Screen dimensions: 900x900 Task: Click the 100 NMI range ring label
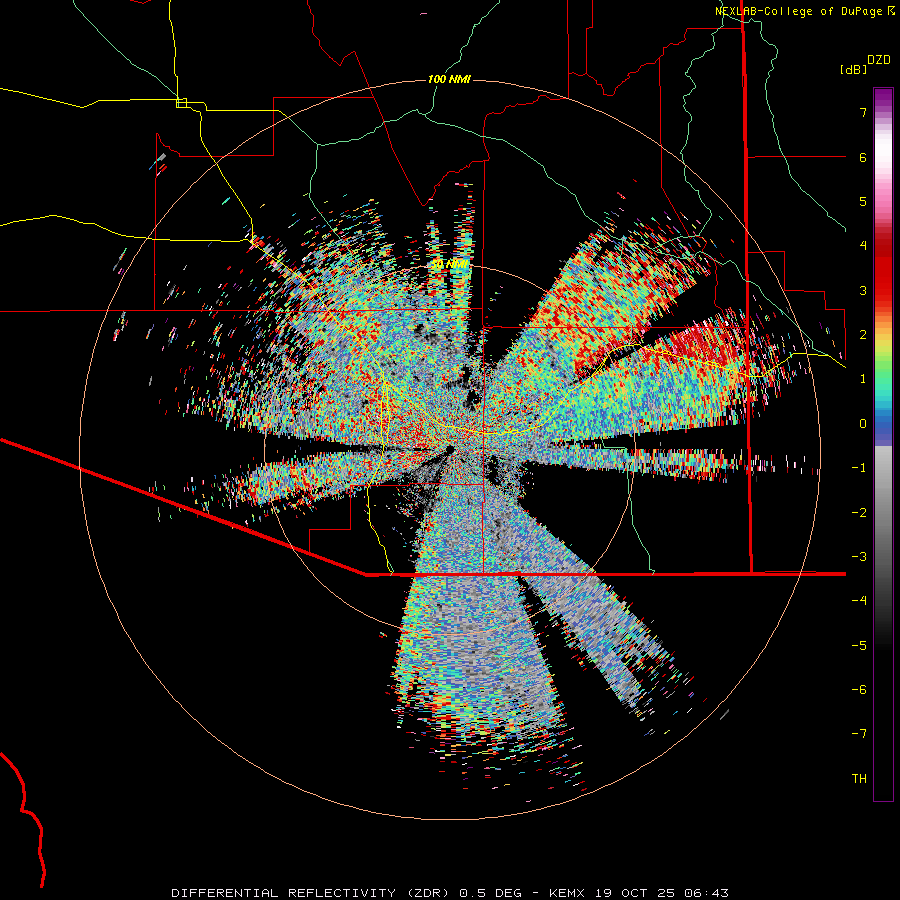449,79
